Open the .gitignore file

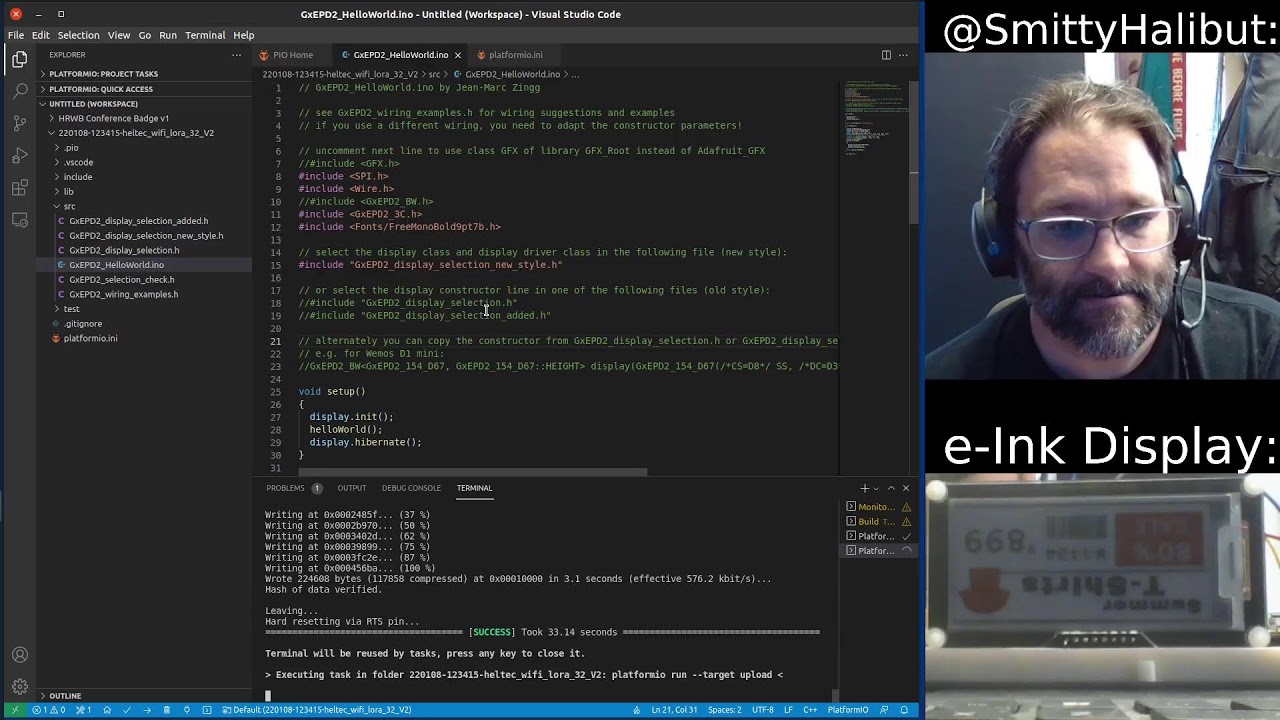83,324
